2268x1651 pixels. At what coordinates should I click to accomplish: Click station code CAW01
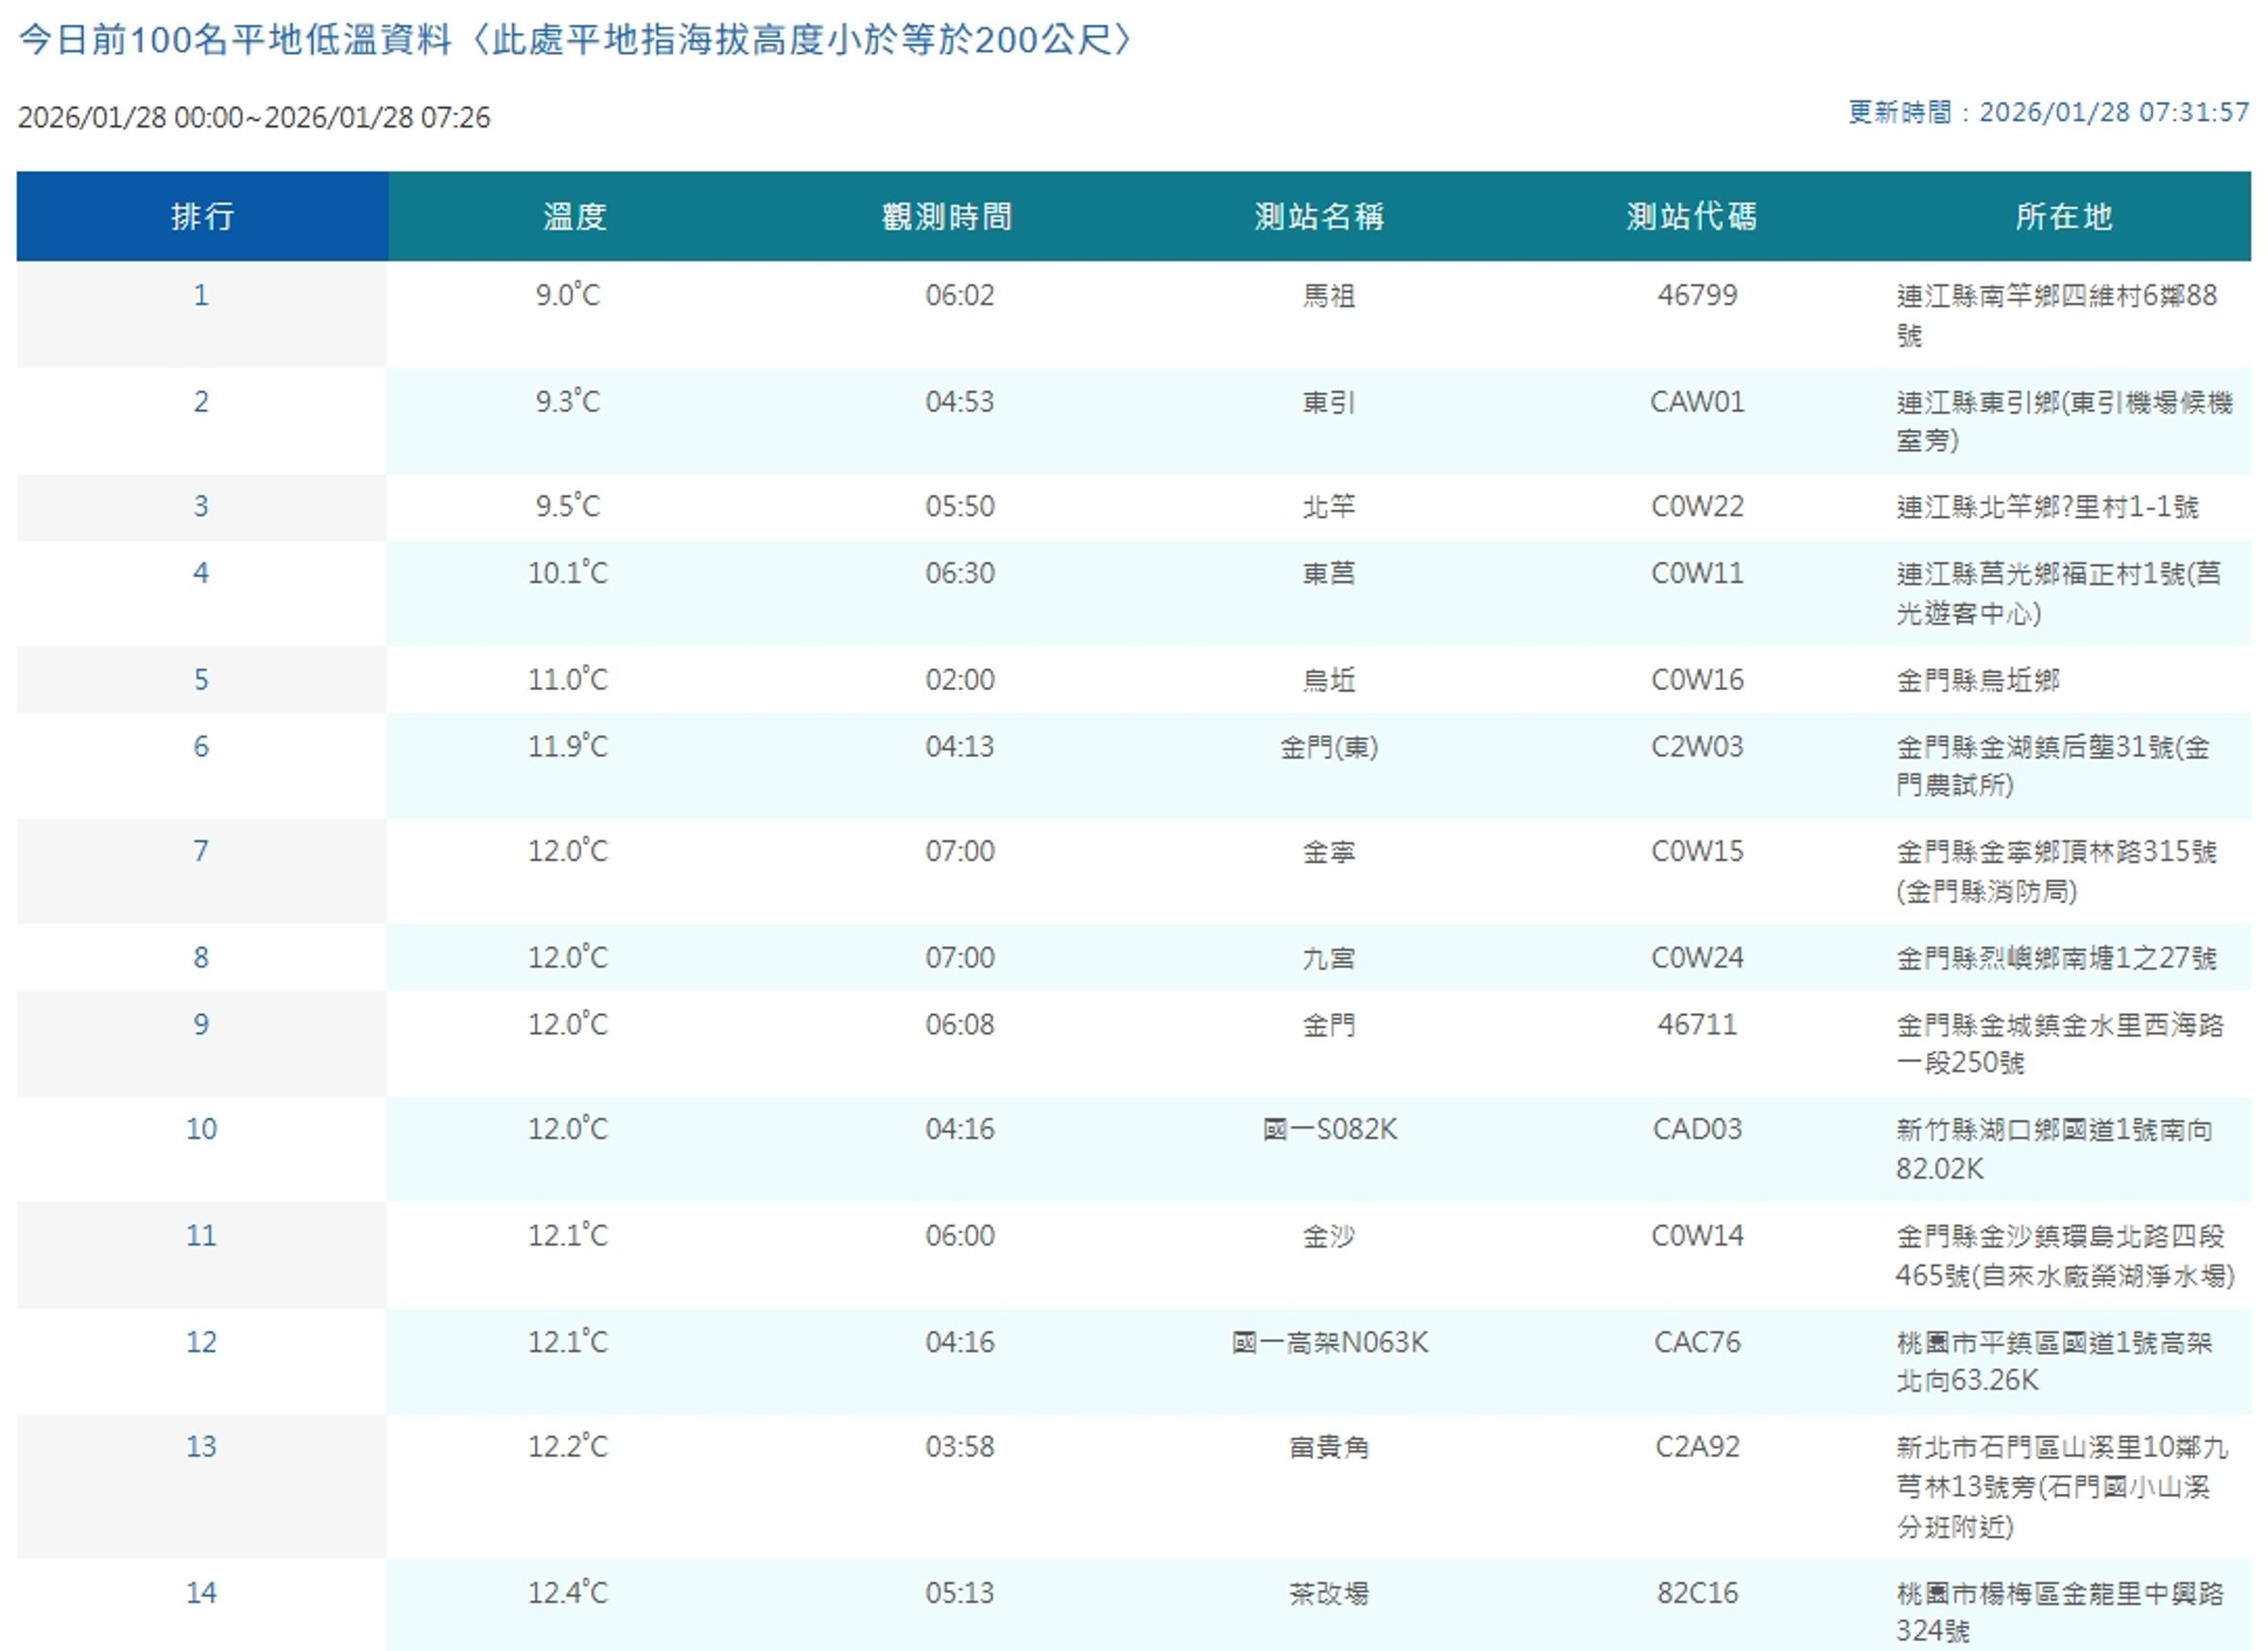point(1697,402)
